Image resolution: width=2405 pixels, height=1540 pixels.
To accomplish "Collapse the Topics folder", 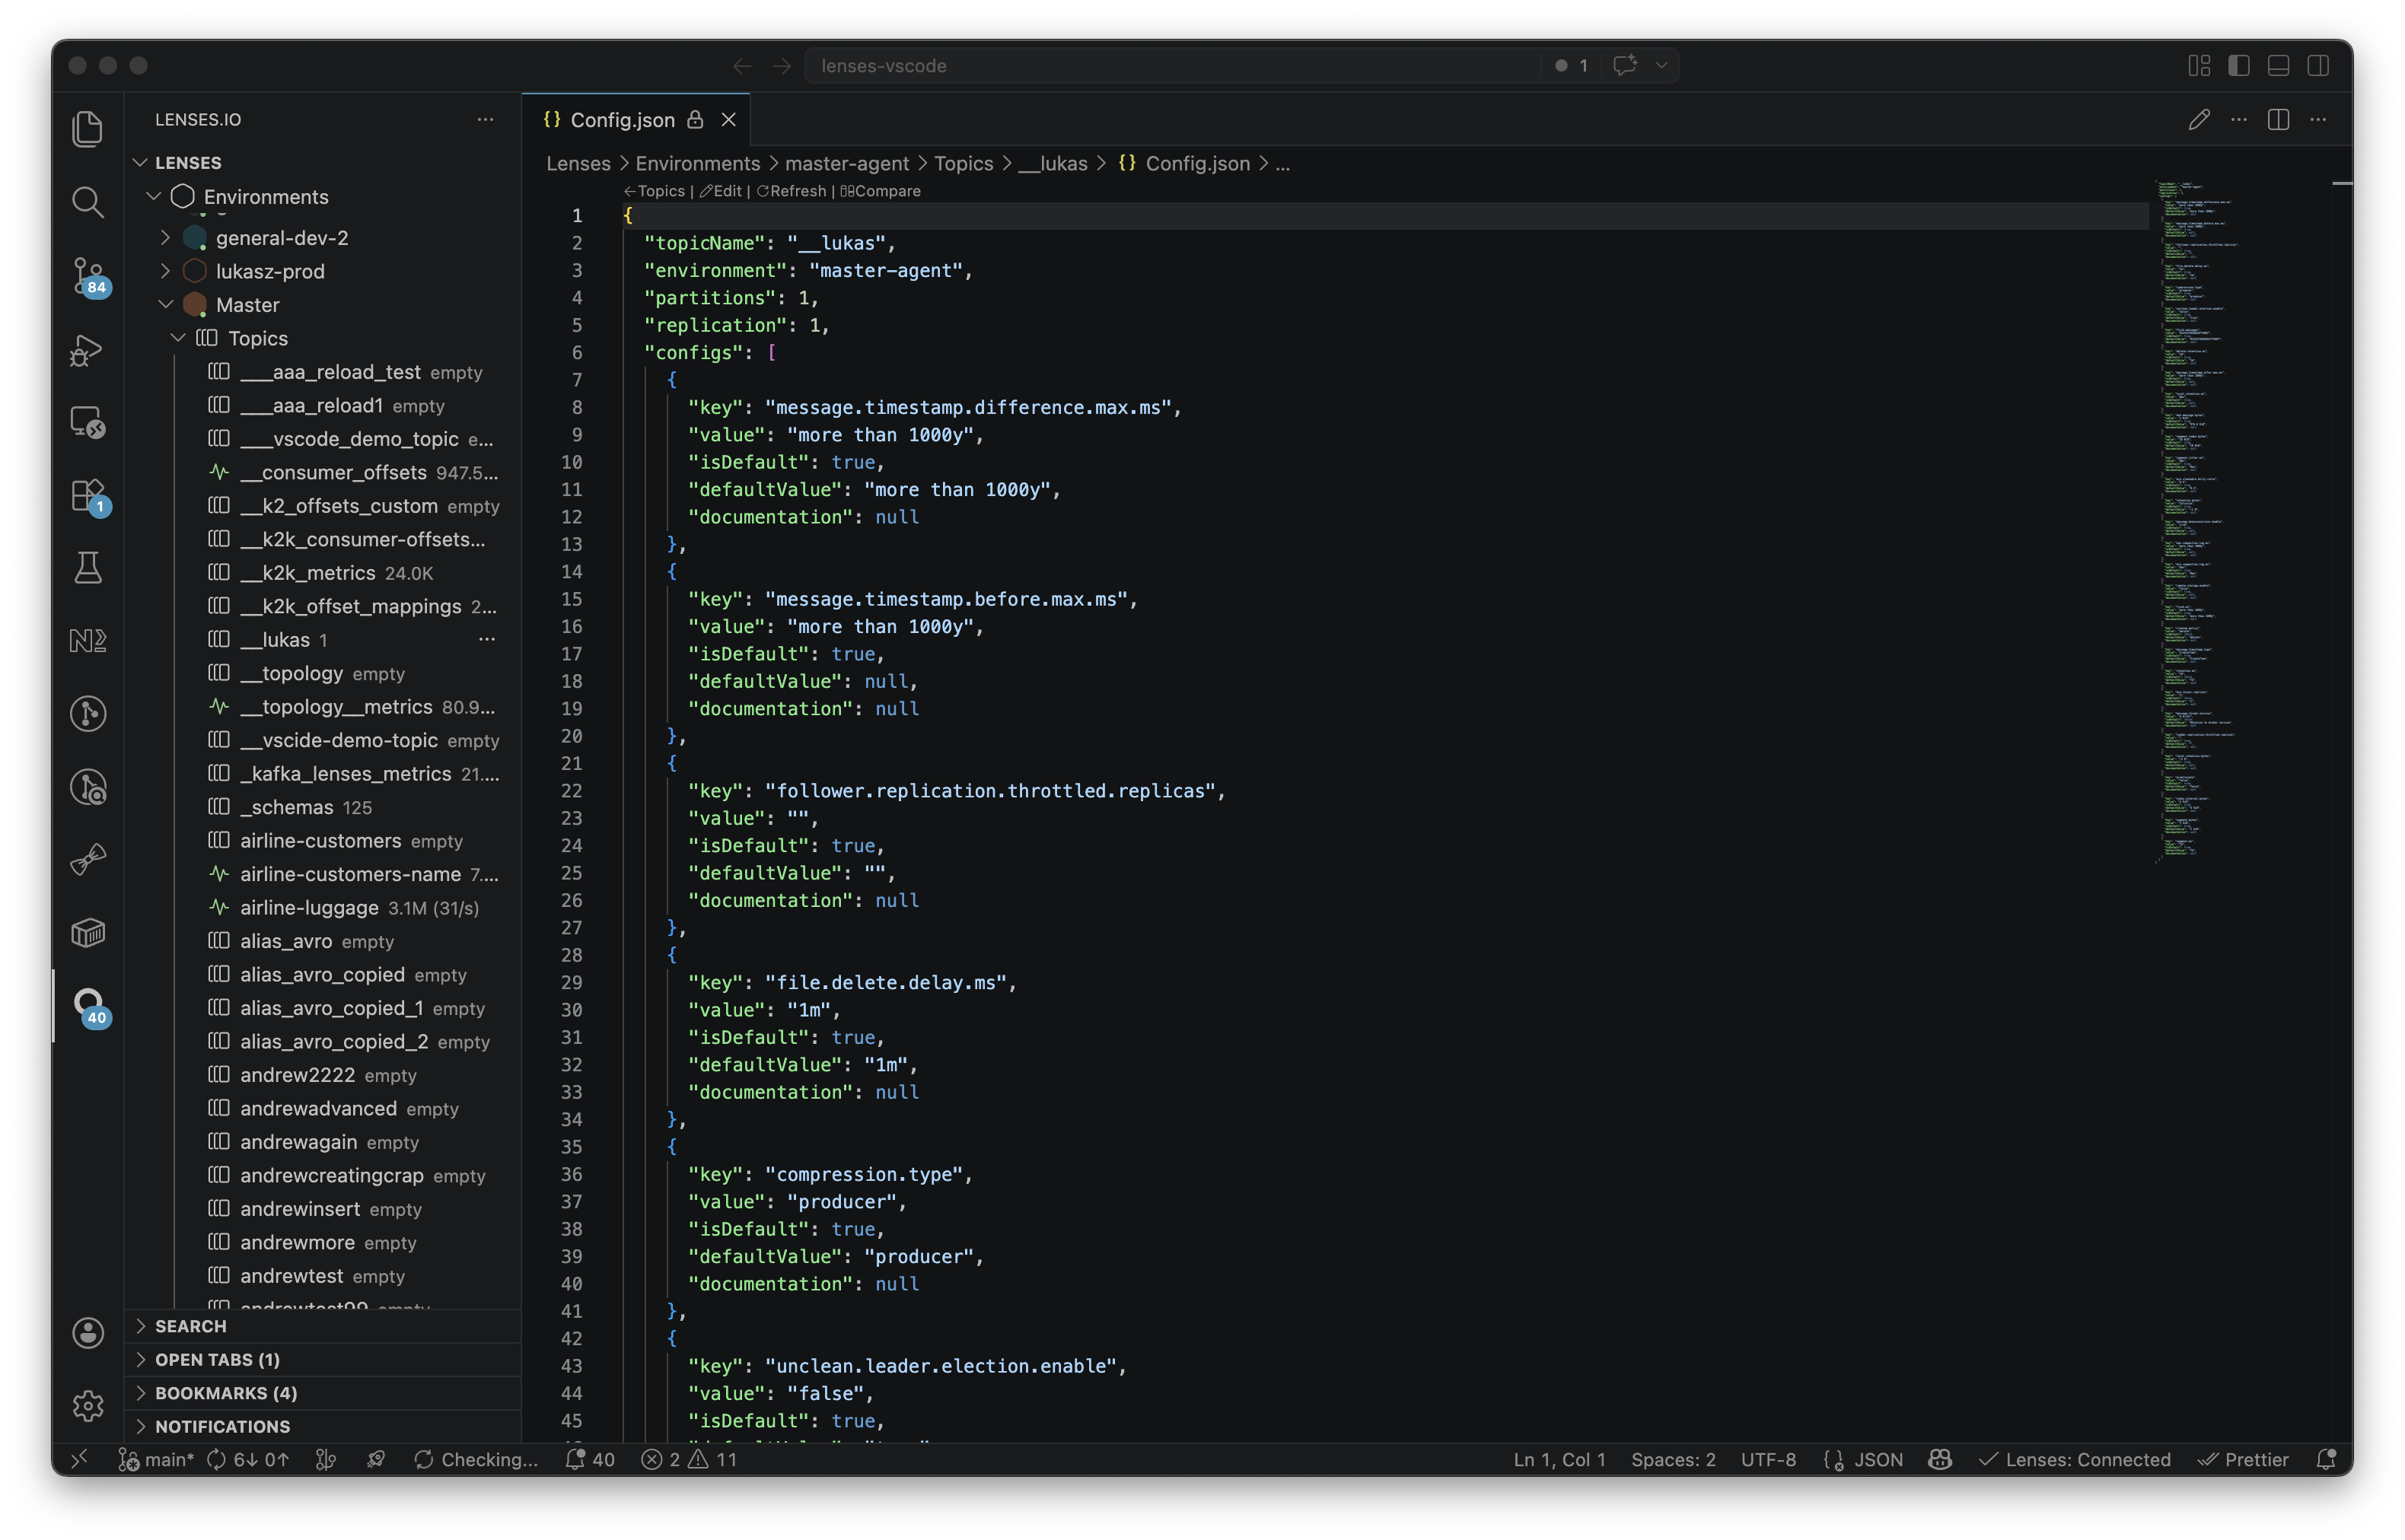I will (x=178, y=338).
